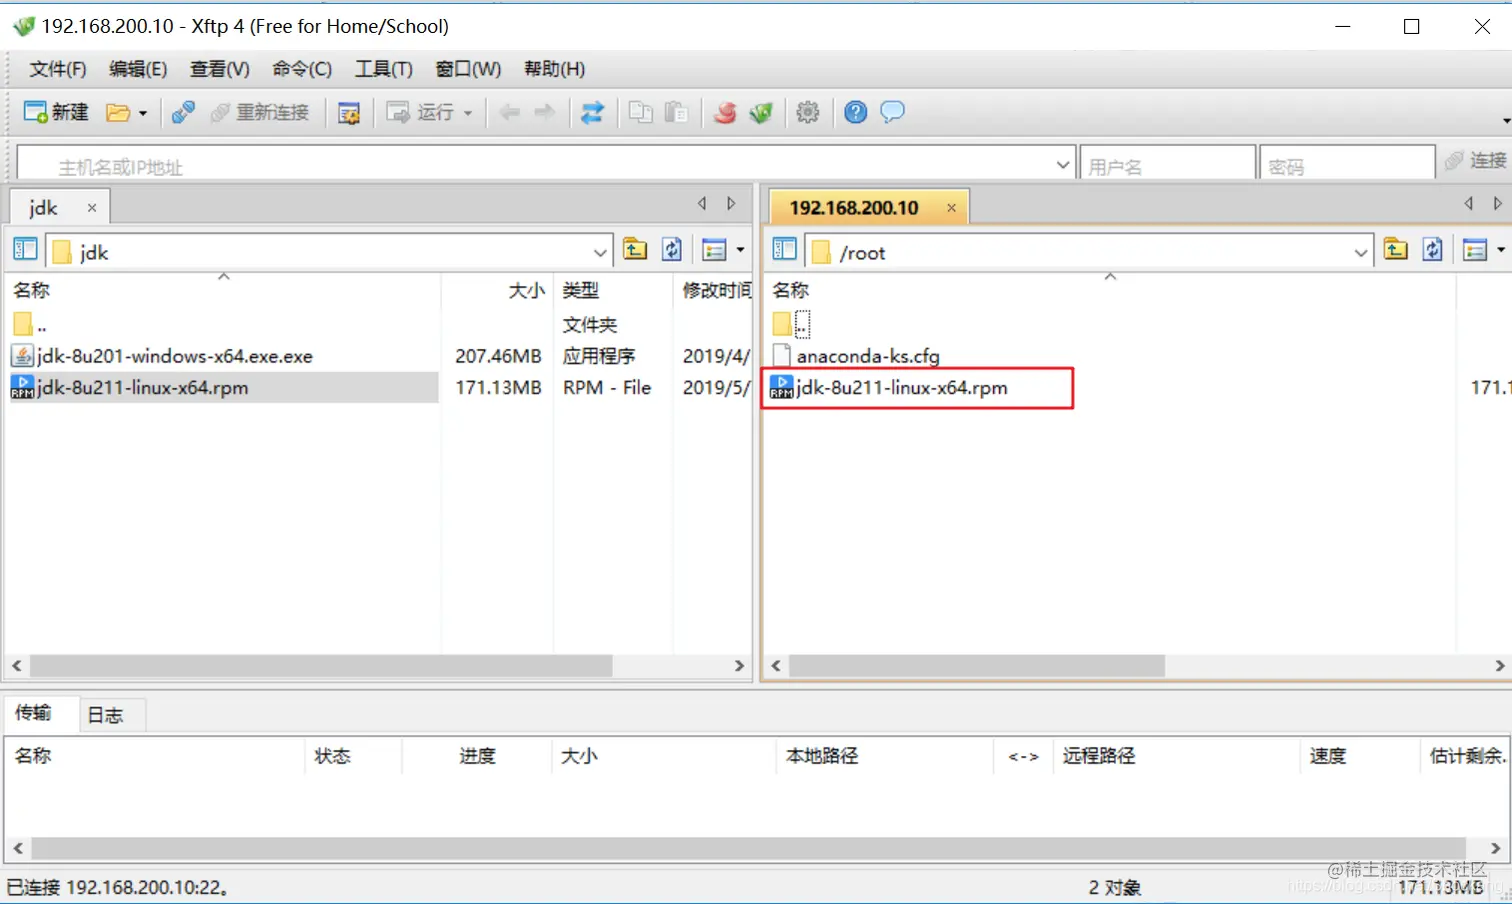Expand the local jdk path dropdown

(600, 253)
